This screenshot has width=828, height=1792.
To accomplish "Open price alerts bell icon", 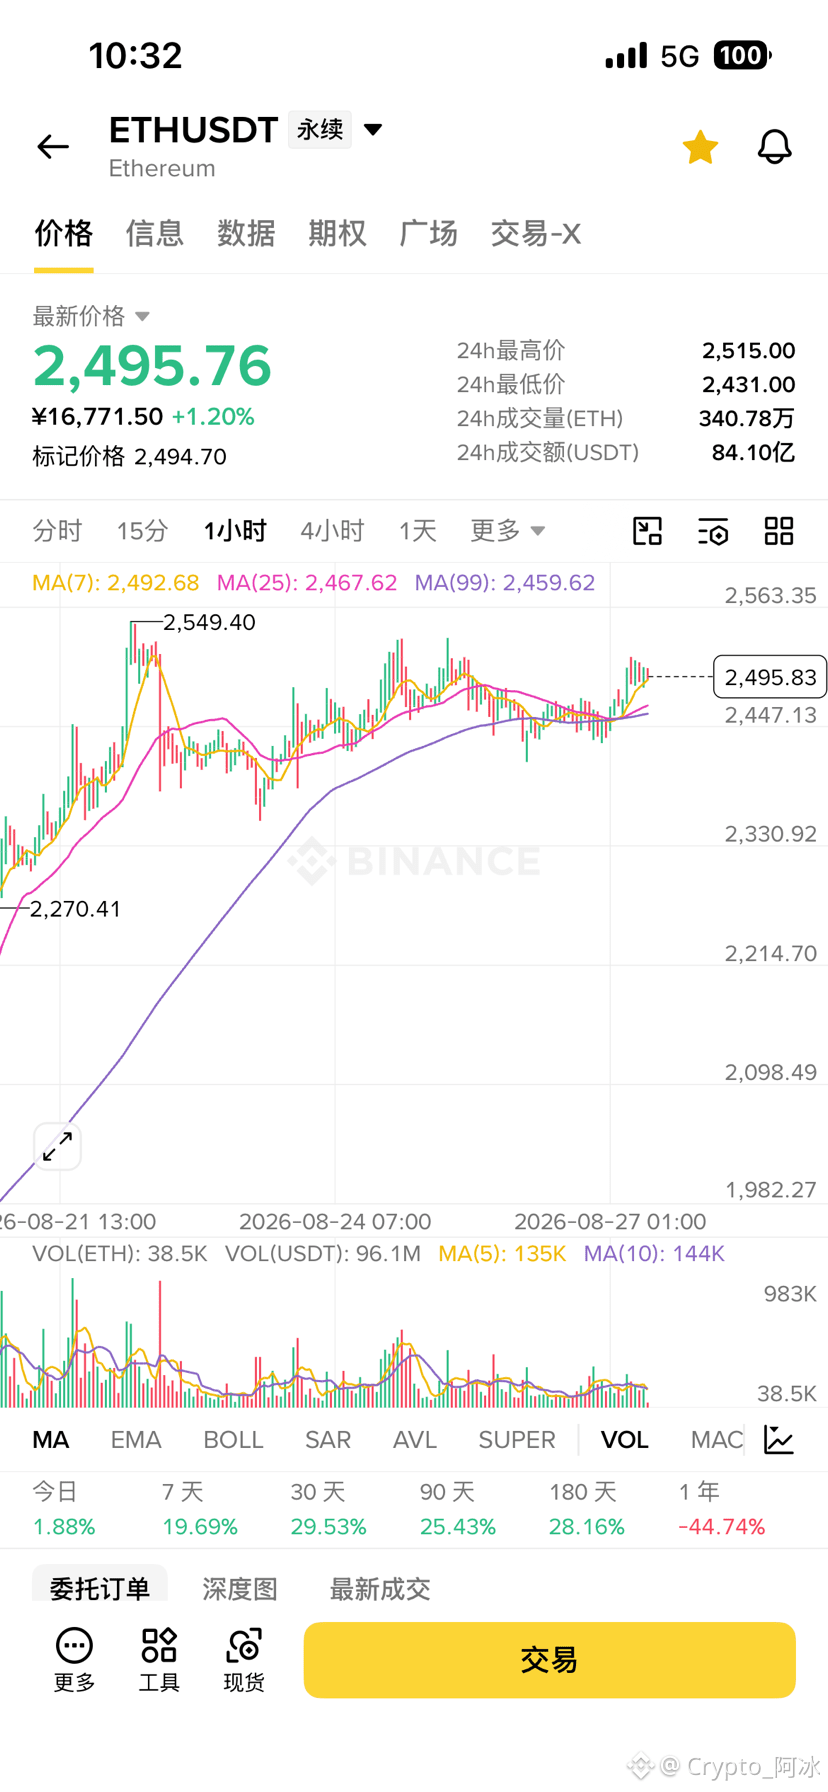I will click(774, 147).
